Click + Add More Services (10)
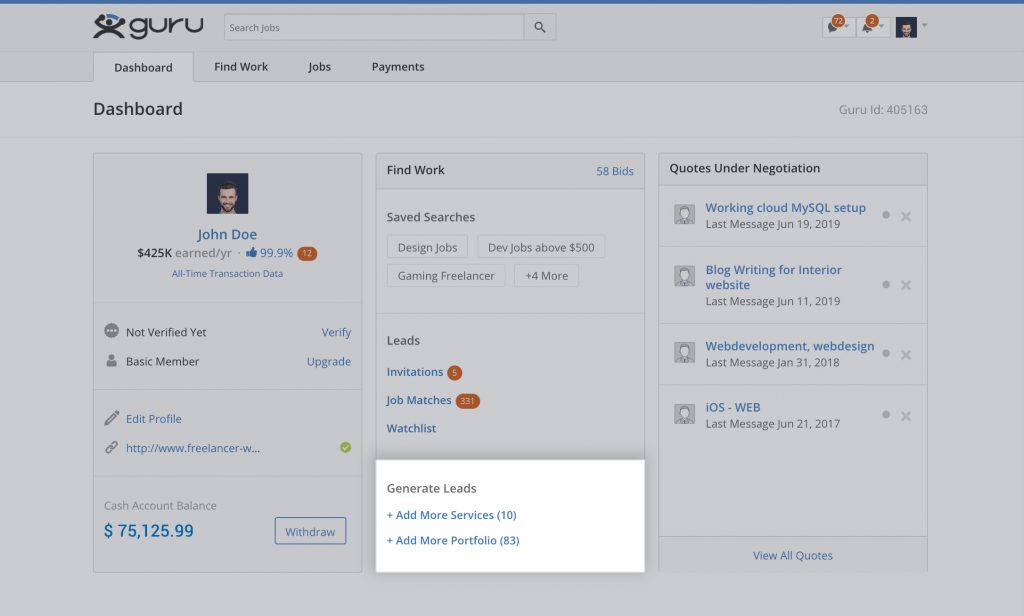The height and width of the screenshot is (616, 1024). point(451,515)
